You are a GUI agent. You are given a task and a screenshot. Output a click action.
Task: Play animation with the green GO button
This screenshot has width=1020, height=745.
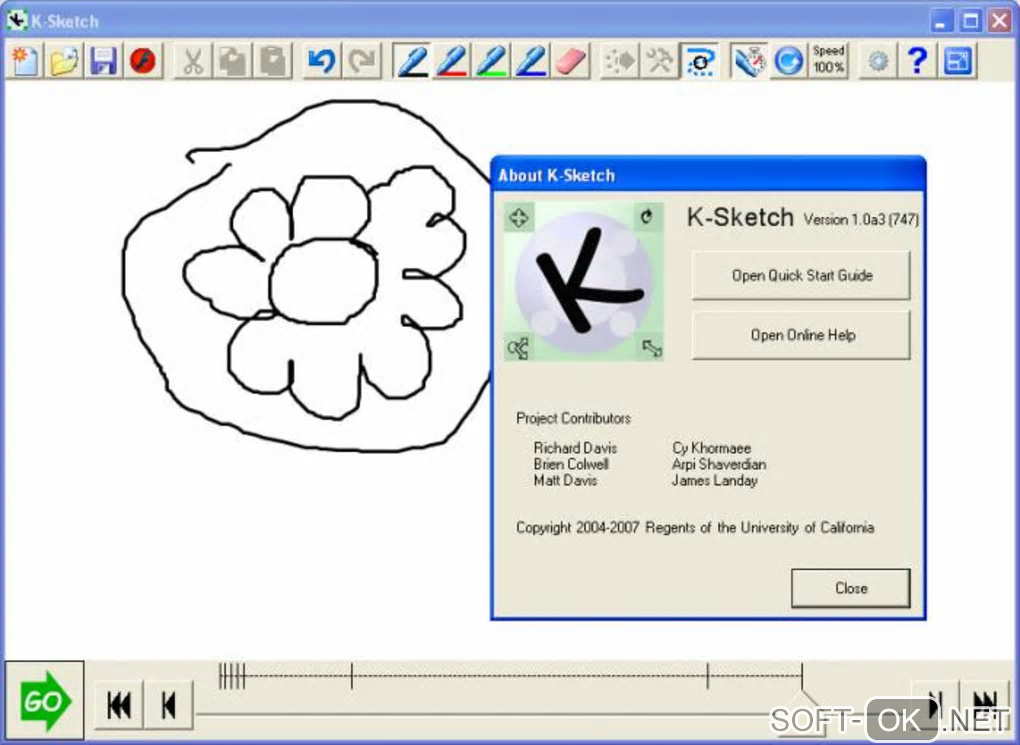[x=44, y=701]
